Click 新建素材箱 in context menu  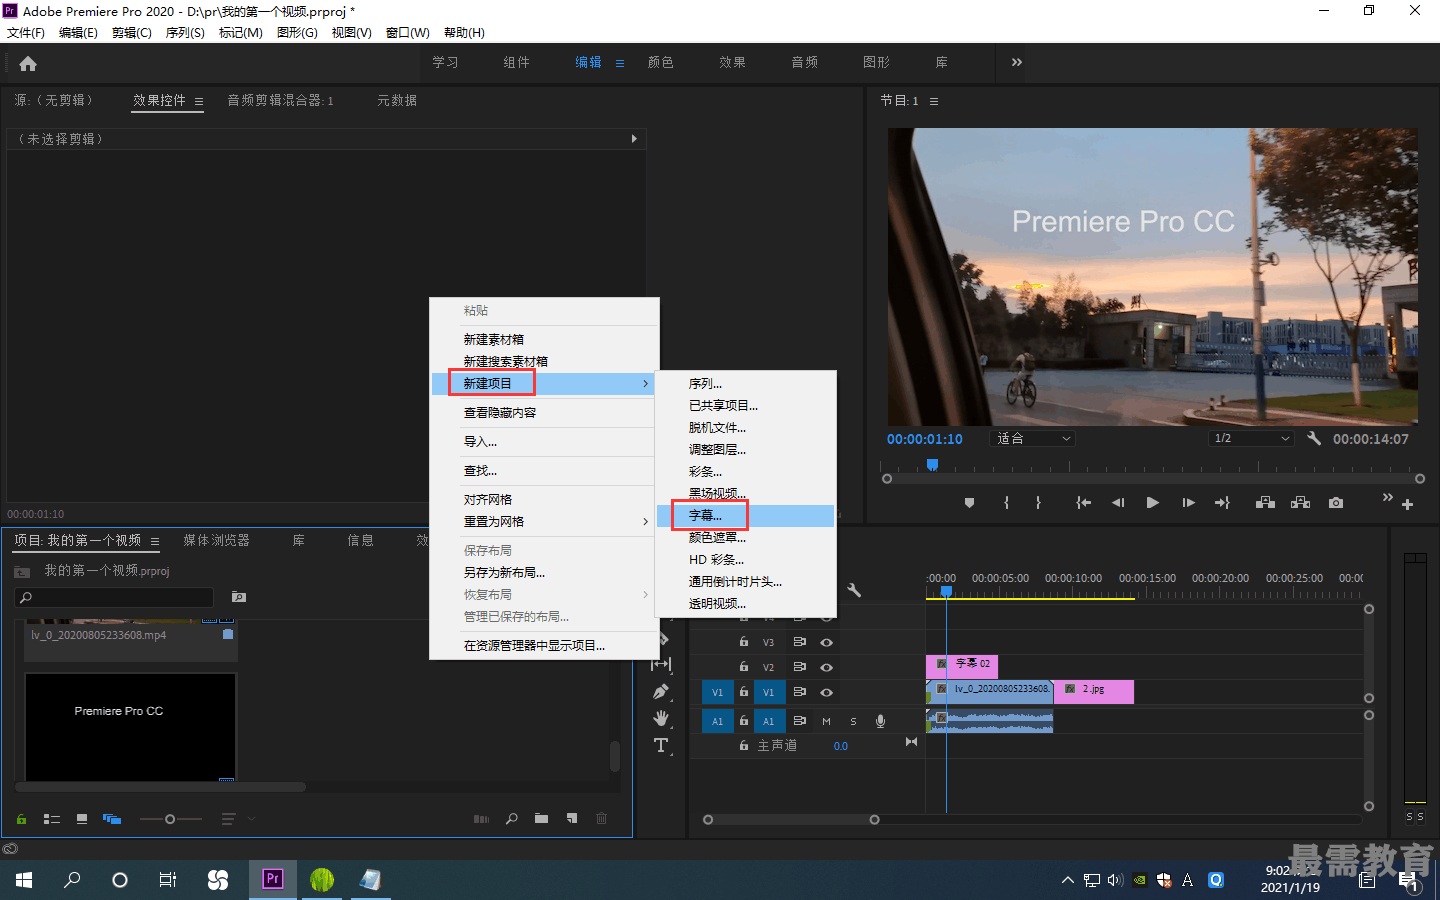pyautogui.click(x=544, y=340)
